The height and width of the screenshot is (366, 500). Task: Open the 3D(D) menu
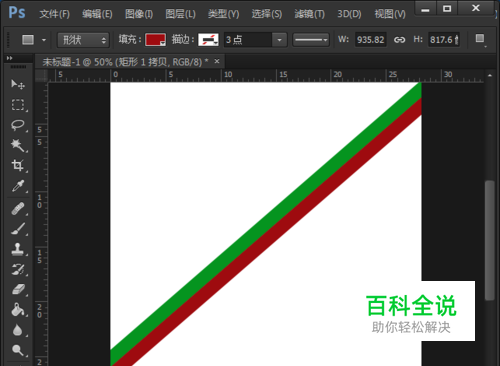pyautogui.click(x=349, y=14)
